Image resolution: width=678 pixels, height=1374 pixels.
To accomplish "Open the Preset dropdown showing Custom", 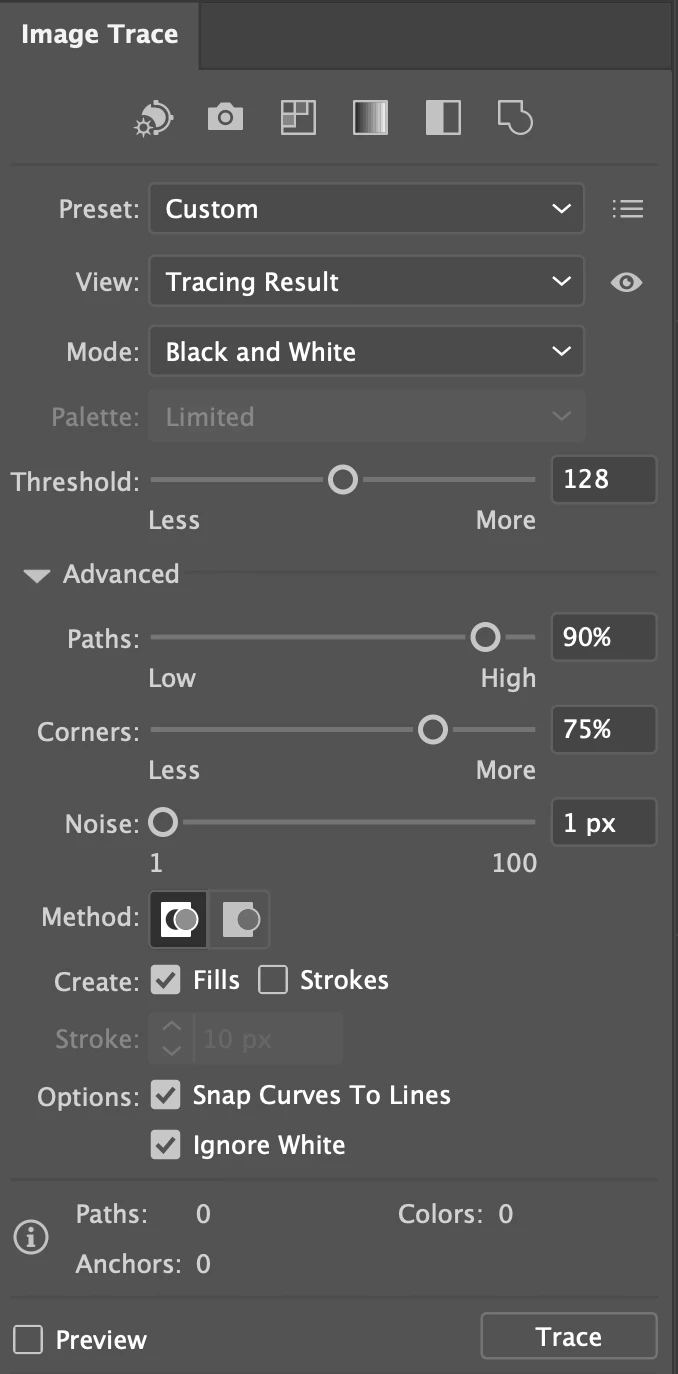I will tap(366, 209).
